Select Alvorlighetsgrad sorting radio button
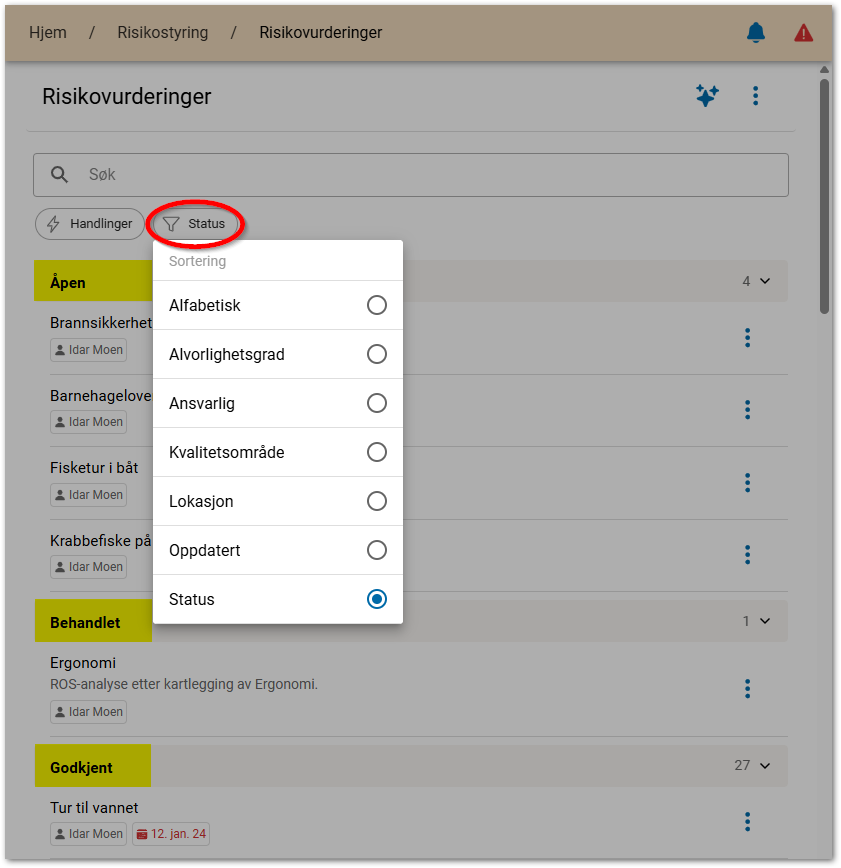 [376, 354]
